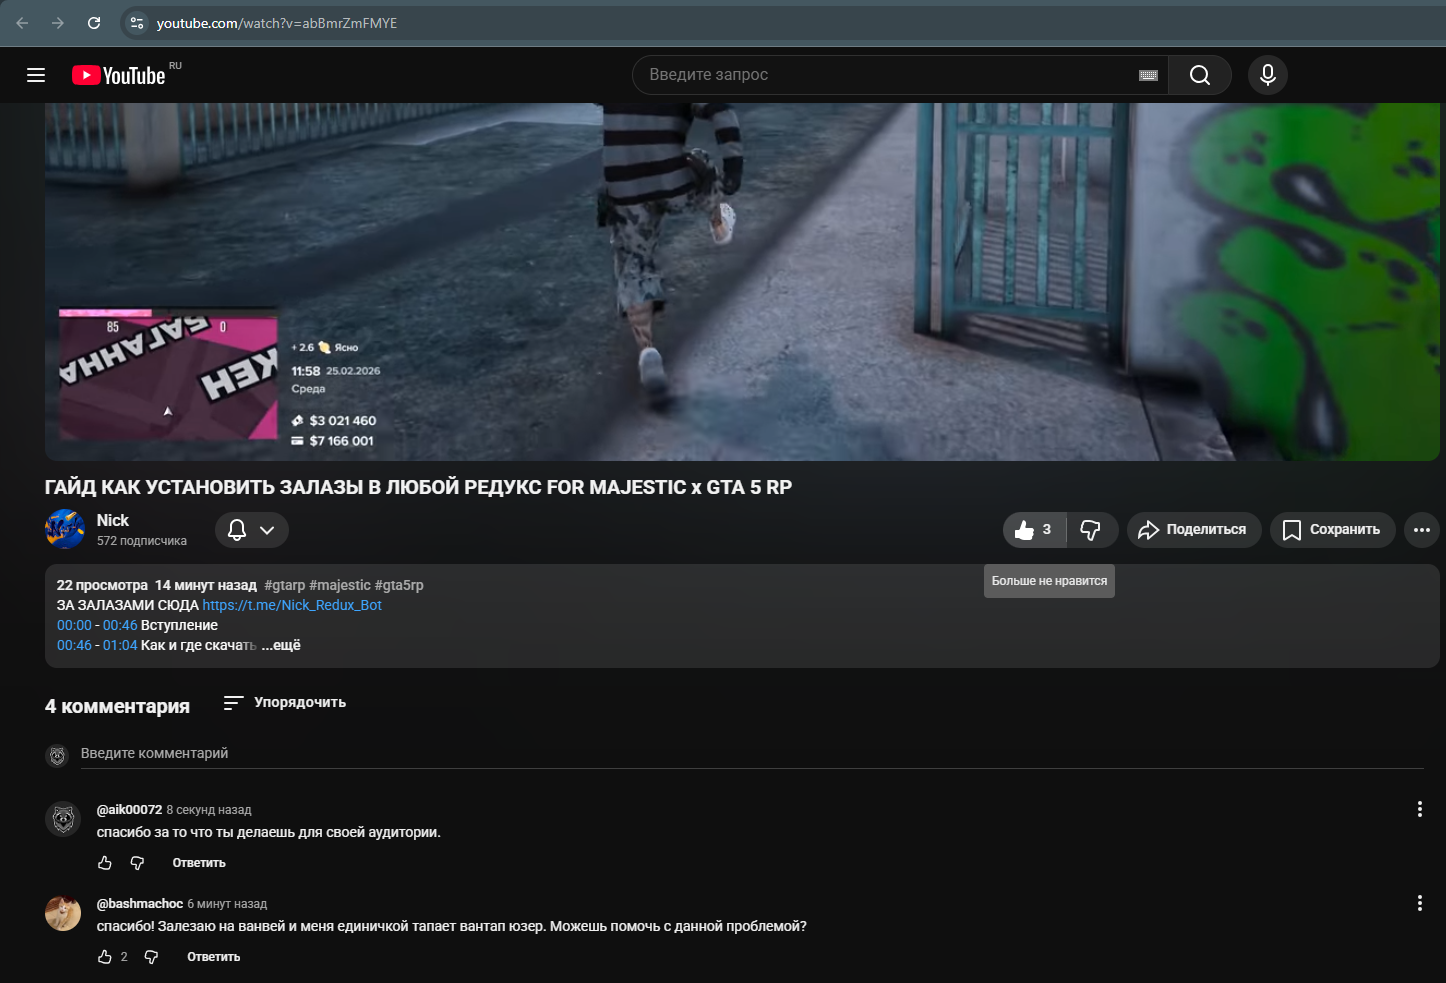Click the search magnifier button
This screenshot has height=983, width=1446.
click(1200, 75)
